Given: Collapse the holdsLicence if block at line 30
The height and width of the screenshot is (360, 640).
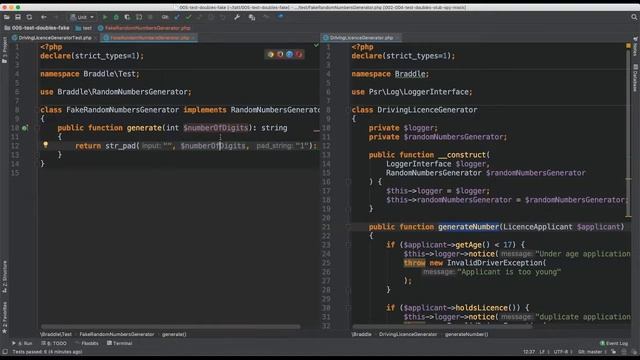Looking at the screenshot, I should [x=349, y=308].
